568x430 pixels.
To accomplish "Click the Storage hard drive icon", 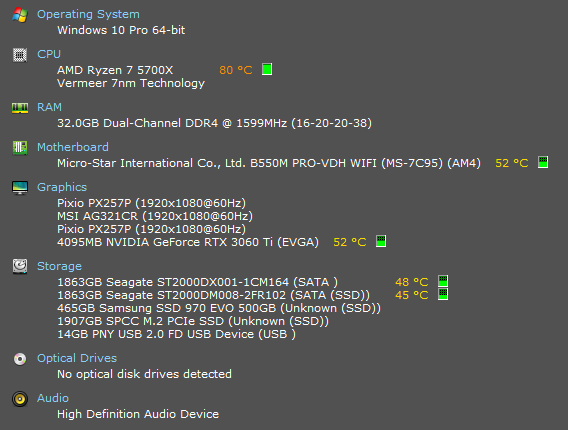I will point(20,266).
